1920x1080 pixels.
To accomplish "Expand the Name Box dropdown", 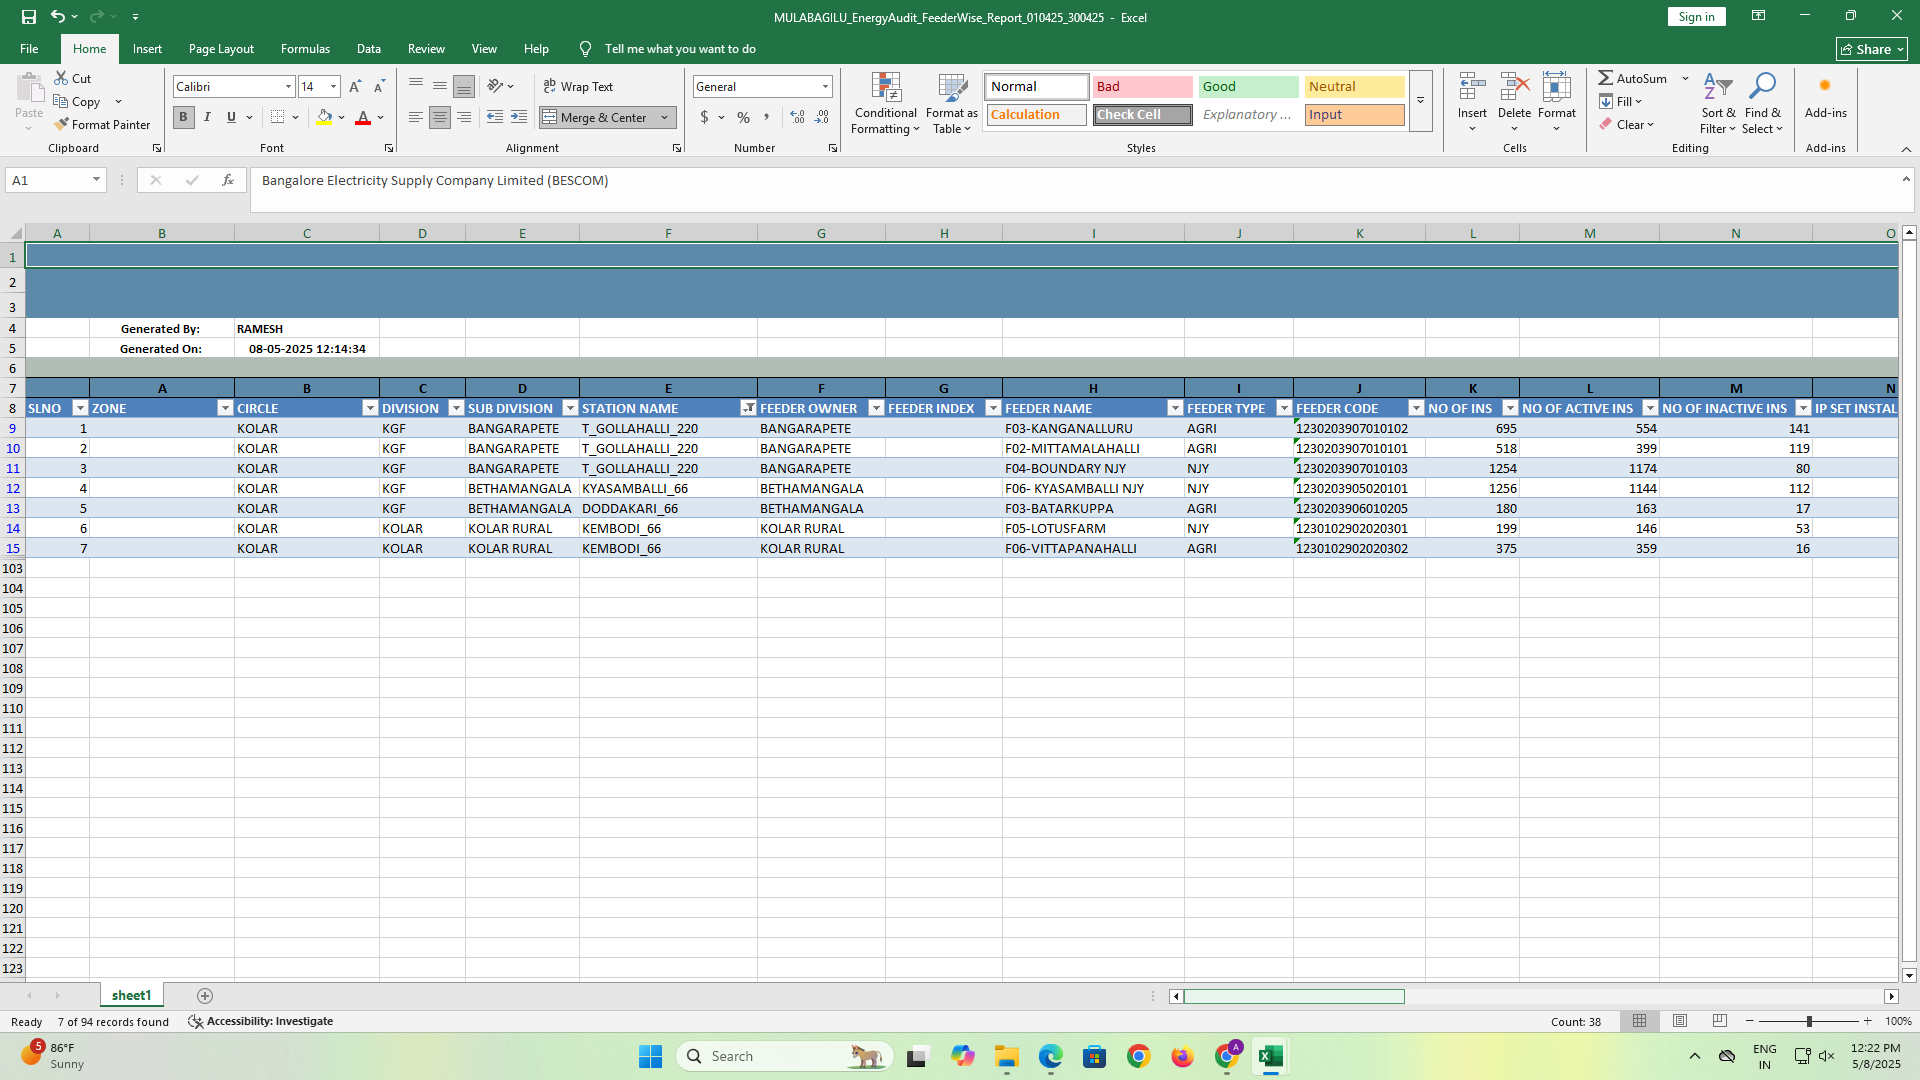I will coord(96,180).
